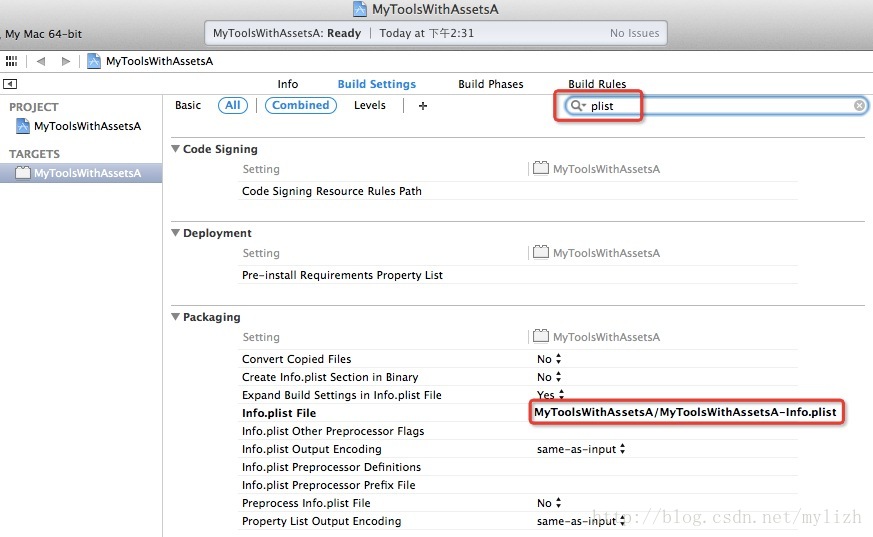Switch to Levels view
873x537 pixels.
(x=370, y=105)
